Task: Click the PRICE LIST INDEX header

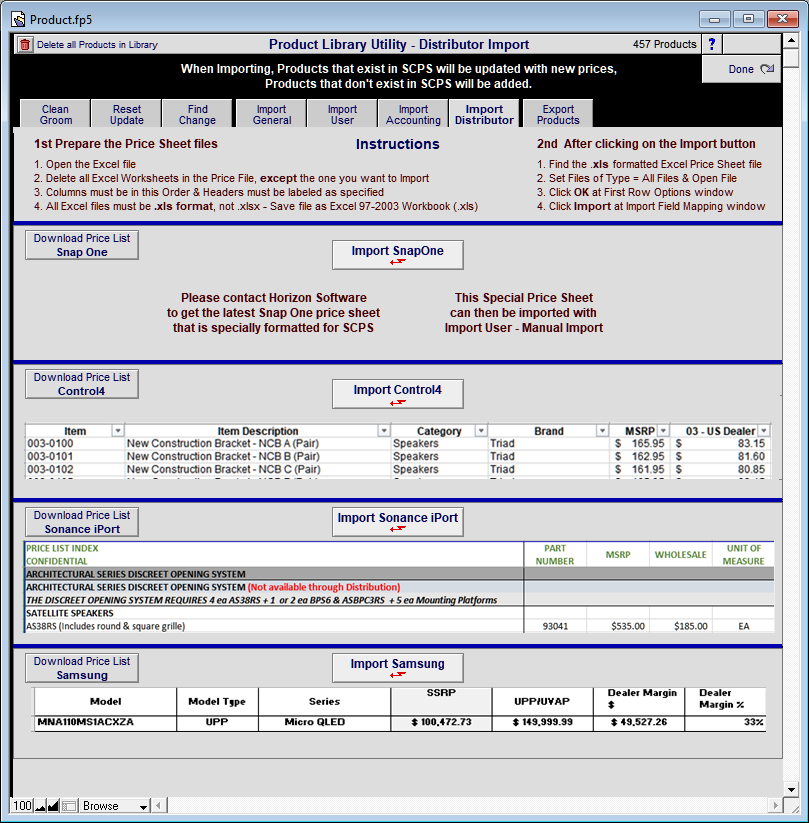Action: (x=62, y=548)
